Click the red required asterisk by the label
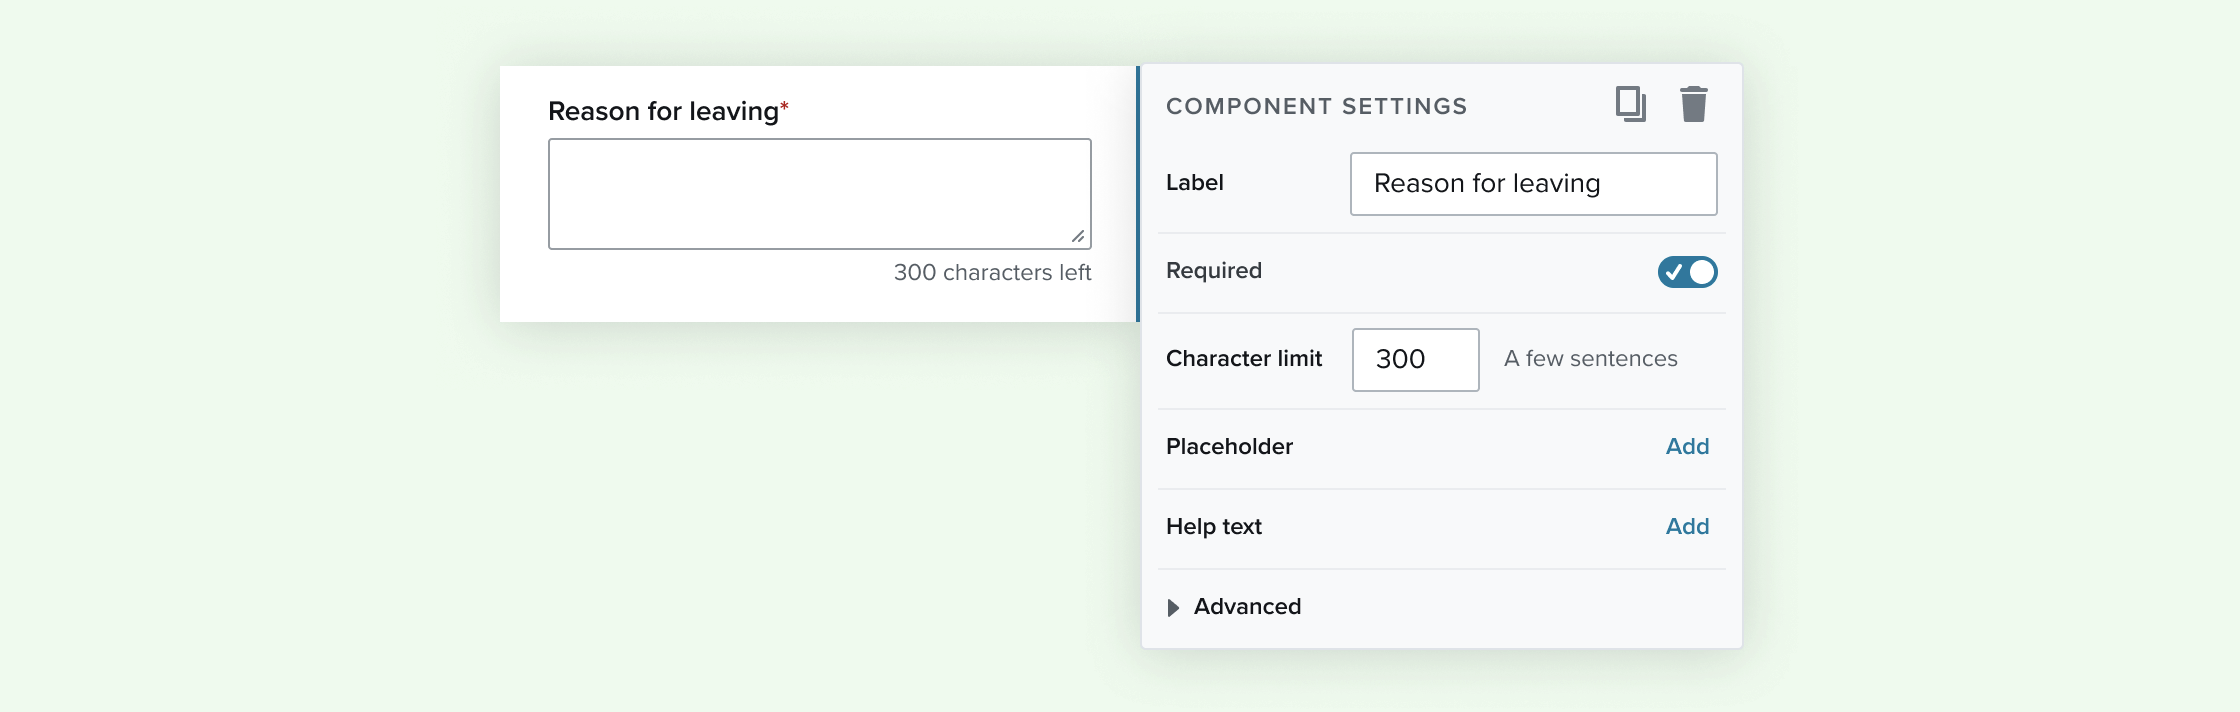Image resolution: width=2240 pixels, height=712 pixels. point(785,106)
